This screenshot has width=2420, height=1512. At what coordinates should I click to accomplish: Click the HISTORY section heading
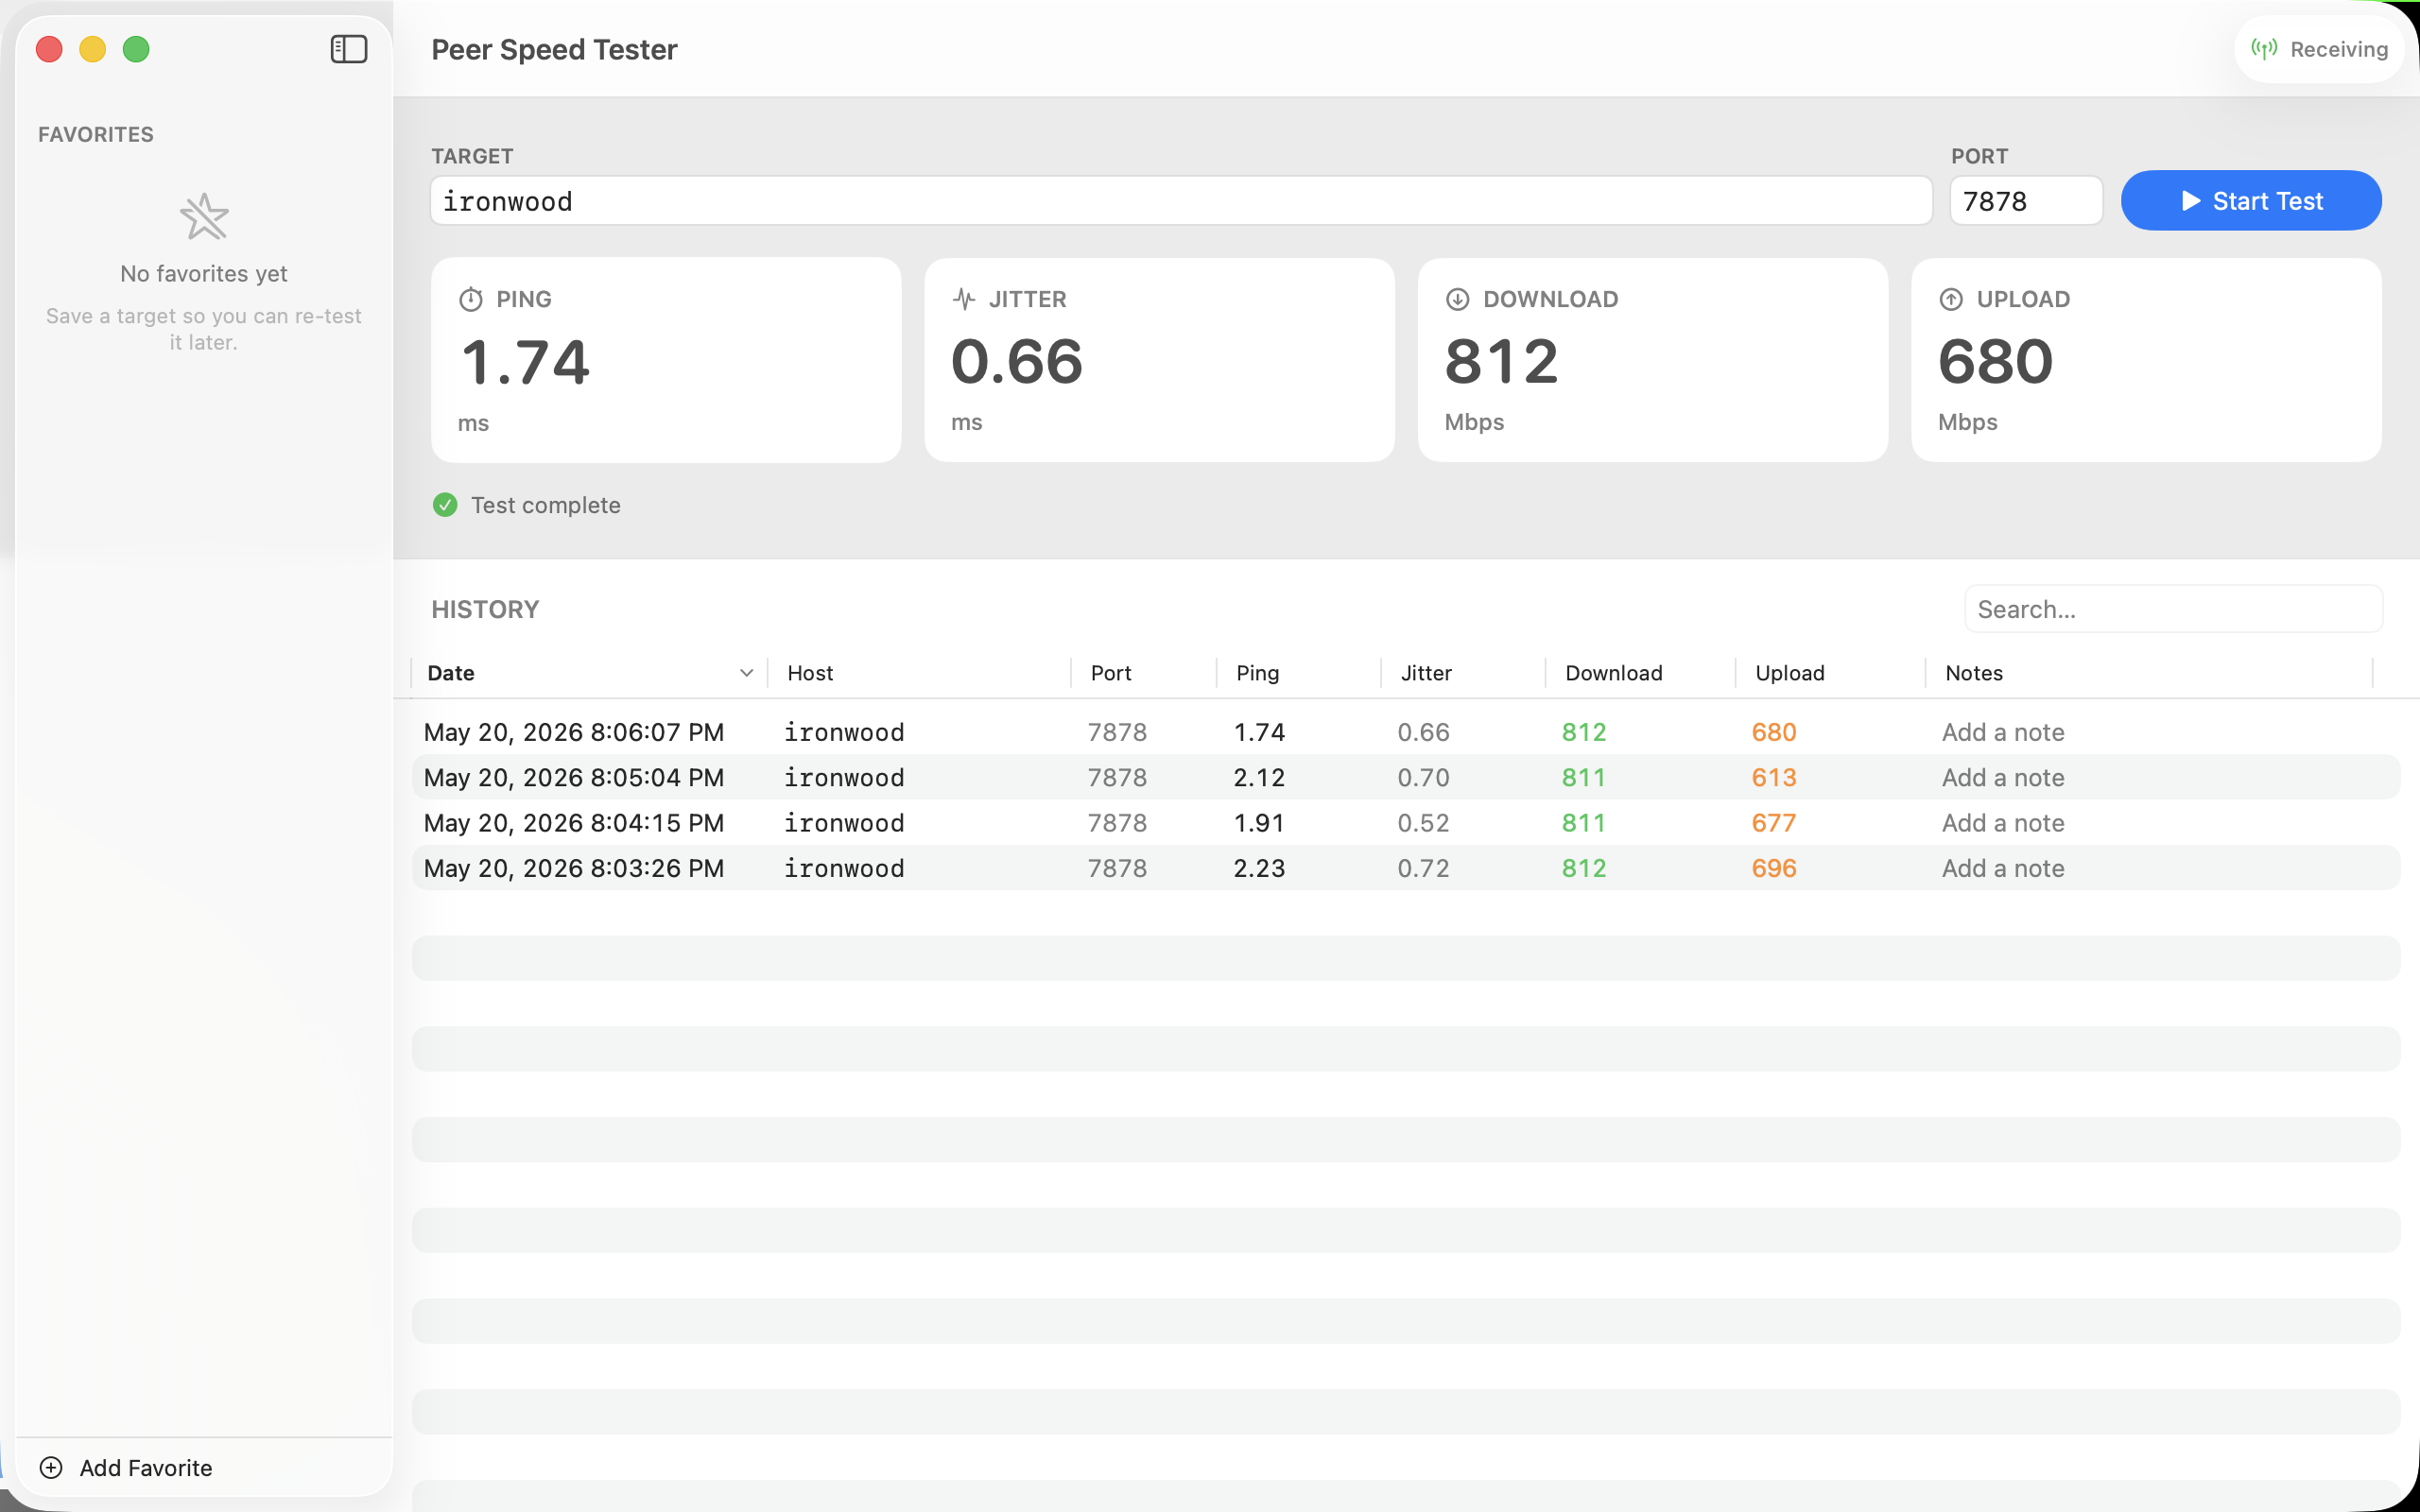click(485, 609)
